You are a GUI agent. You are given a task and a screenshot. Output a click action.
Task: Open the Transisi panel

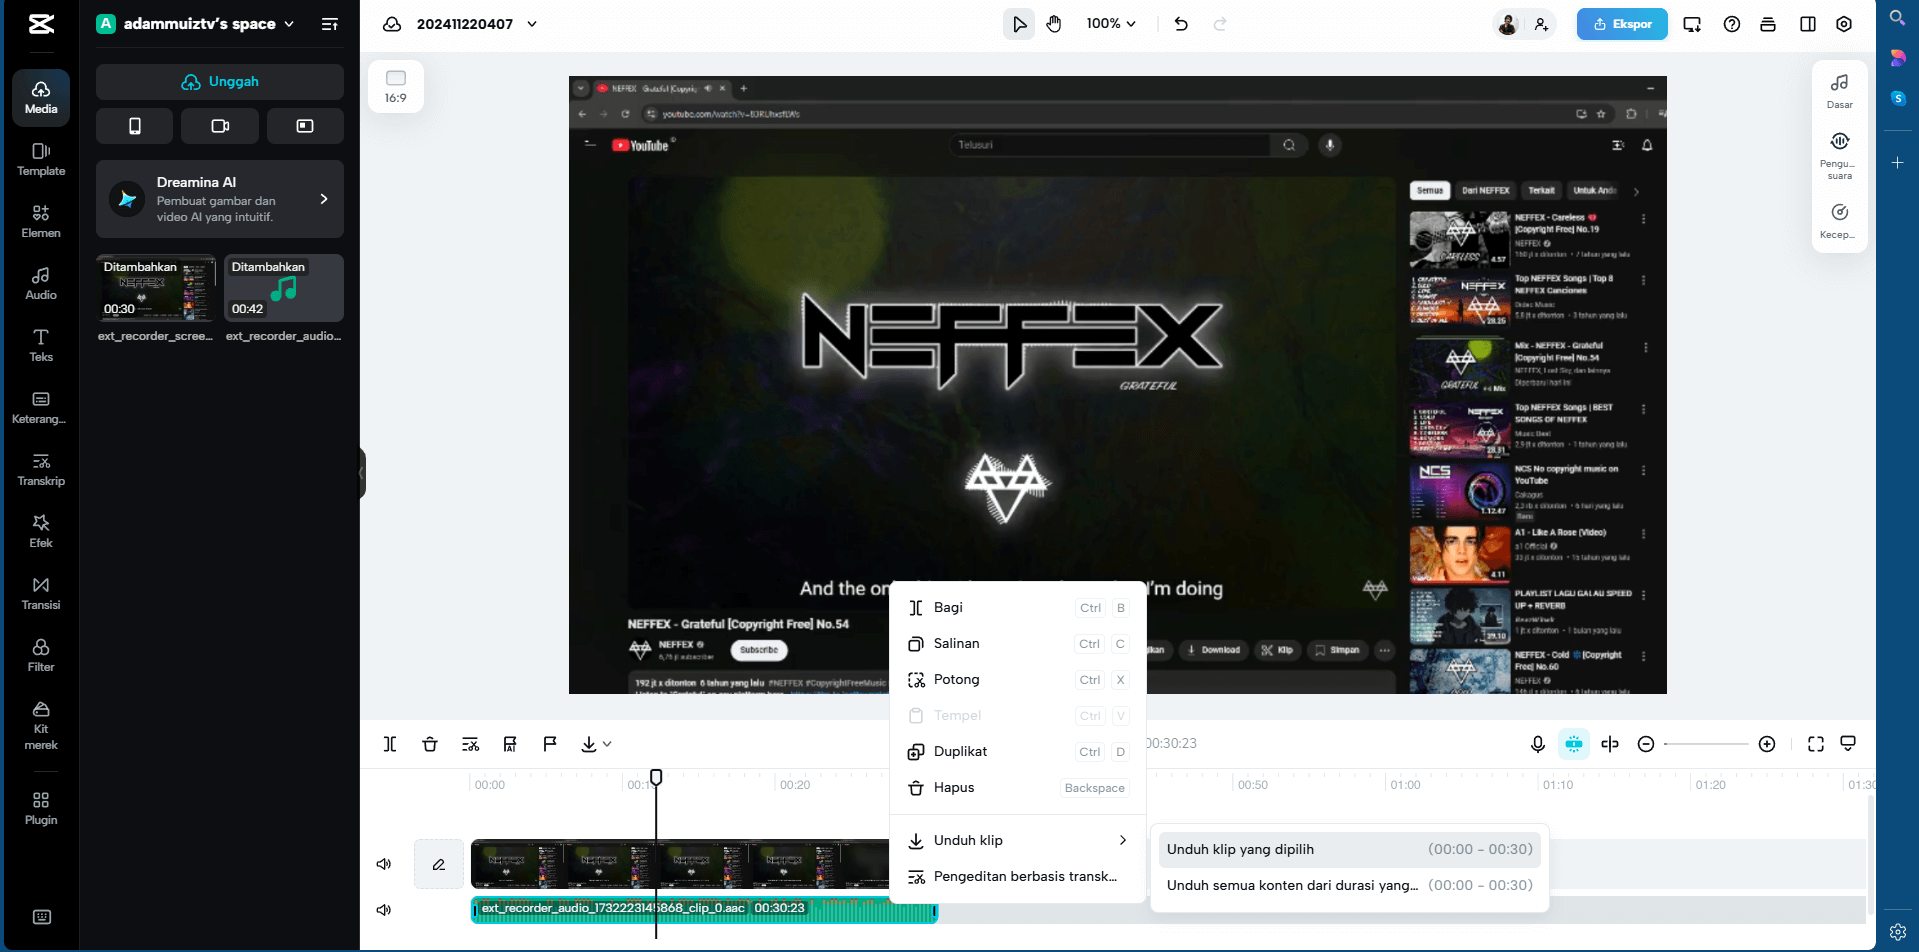click(x=41, y=593)
